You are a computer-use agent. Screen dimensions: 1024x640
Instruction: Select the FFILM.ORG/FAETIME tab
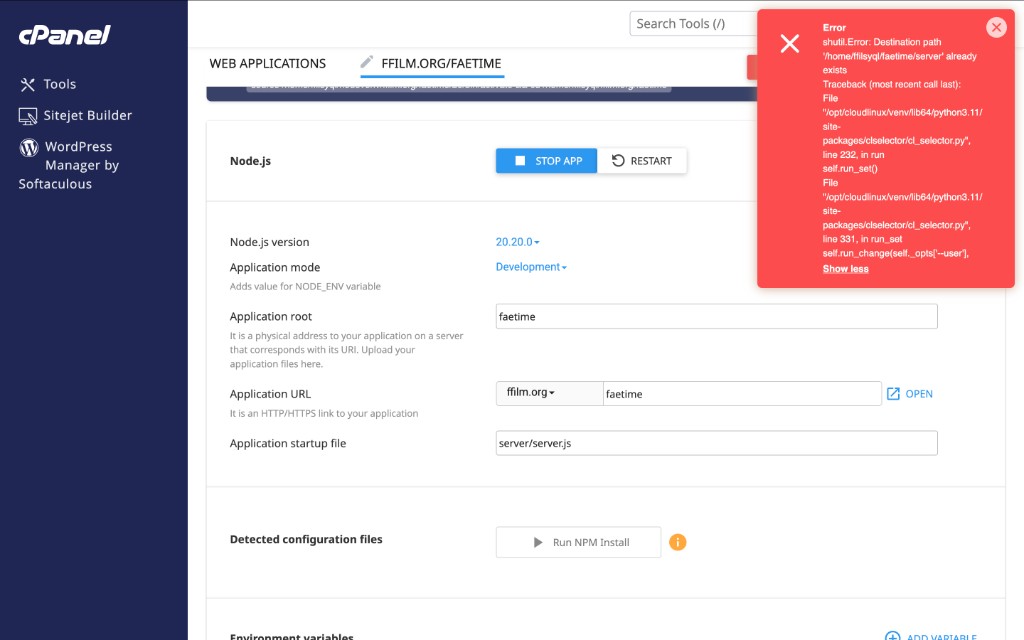[441, 63]
